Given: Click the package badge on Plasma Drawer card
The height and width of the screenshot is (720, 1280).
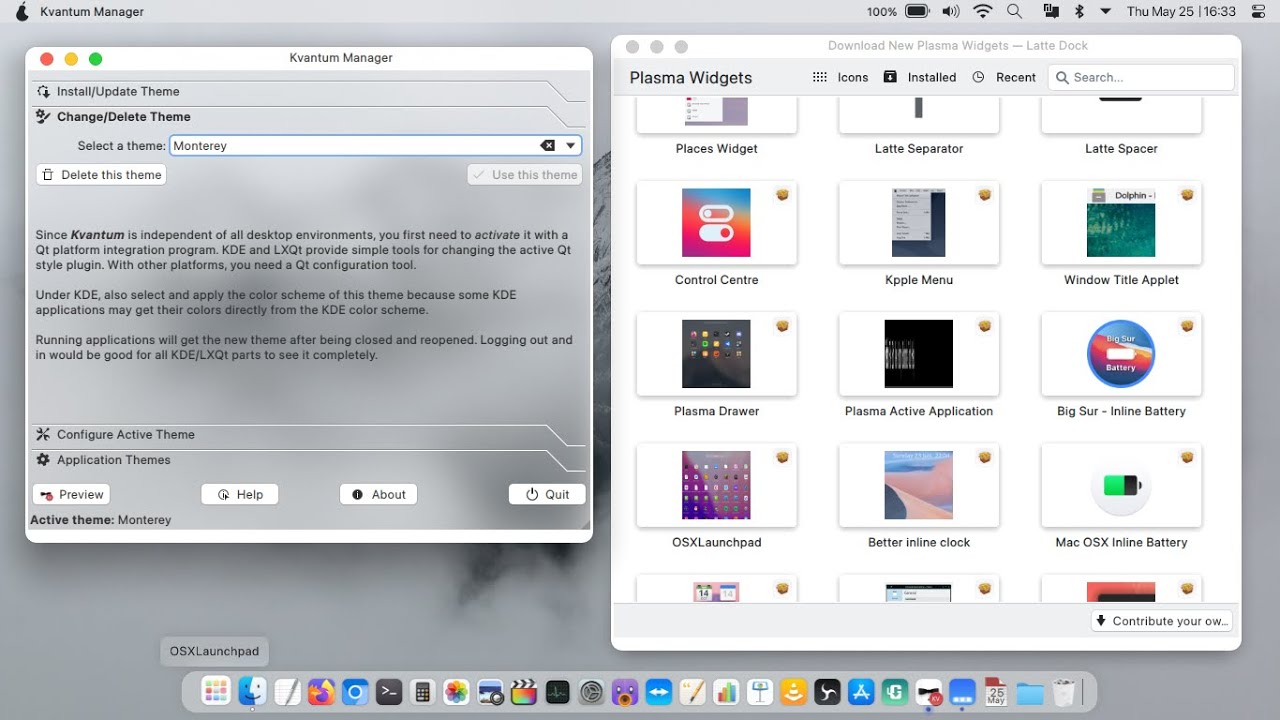Looking at the screenshot, I should (782, 326).
